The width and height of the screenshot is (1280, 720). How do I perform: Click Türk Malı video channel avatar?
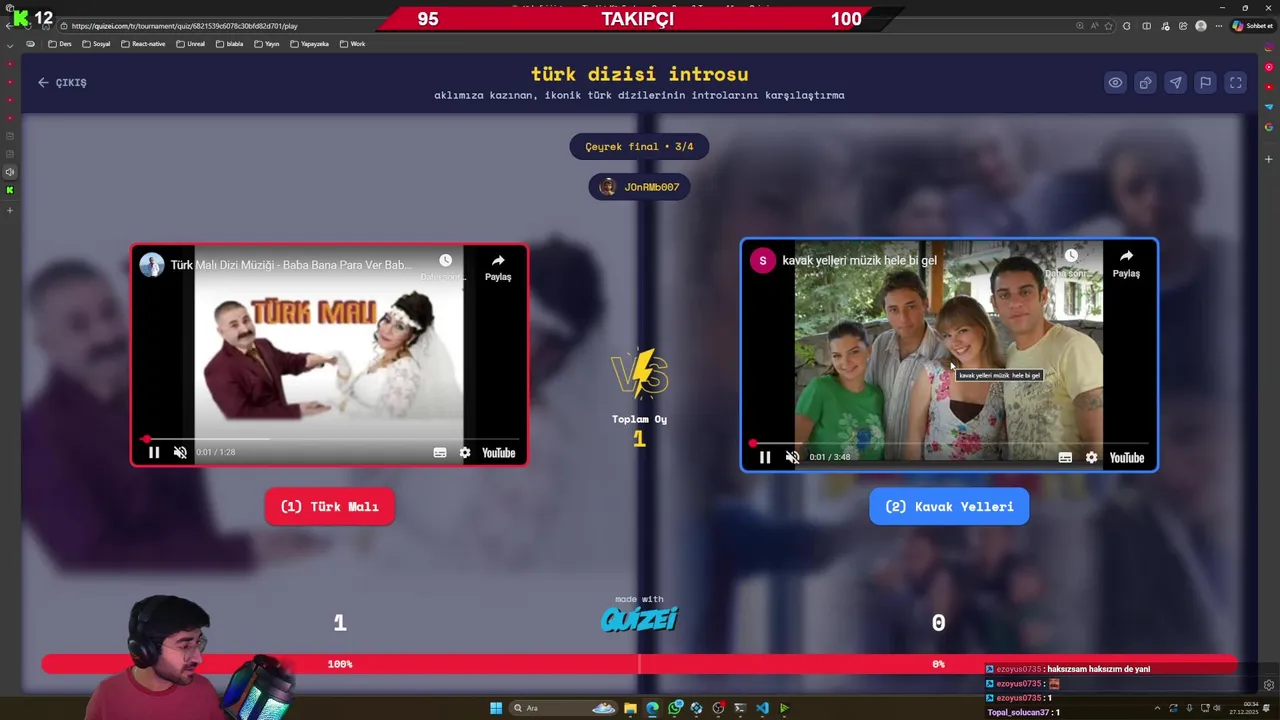pos(152,265)
